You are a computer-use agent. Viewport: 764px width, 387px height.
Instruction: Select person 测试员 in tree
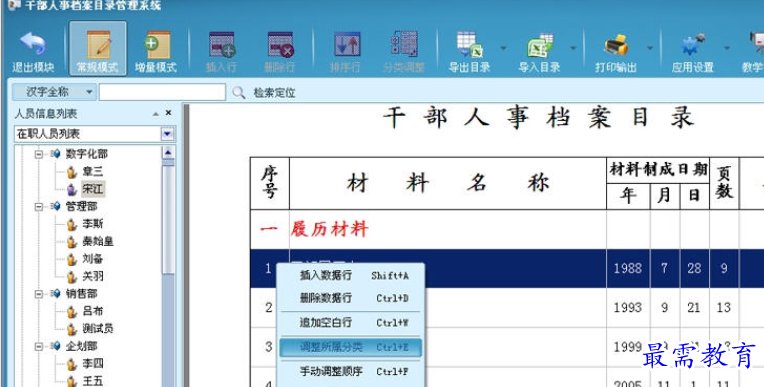(98, 329)
